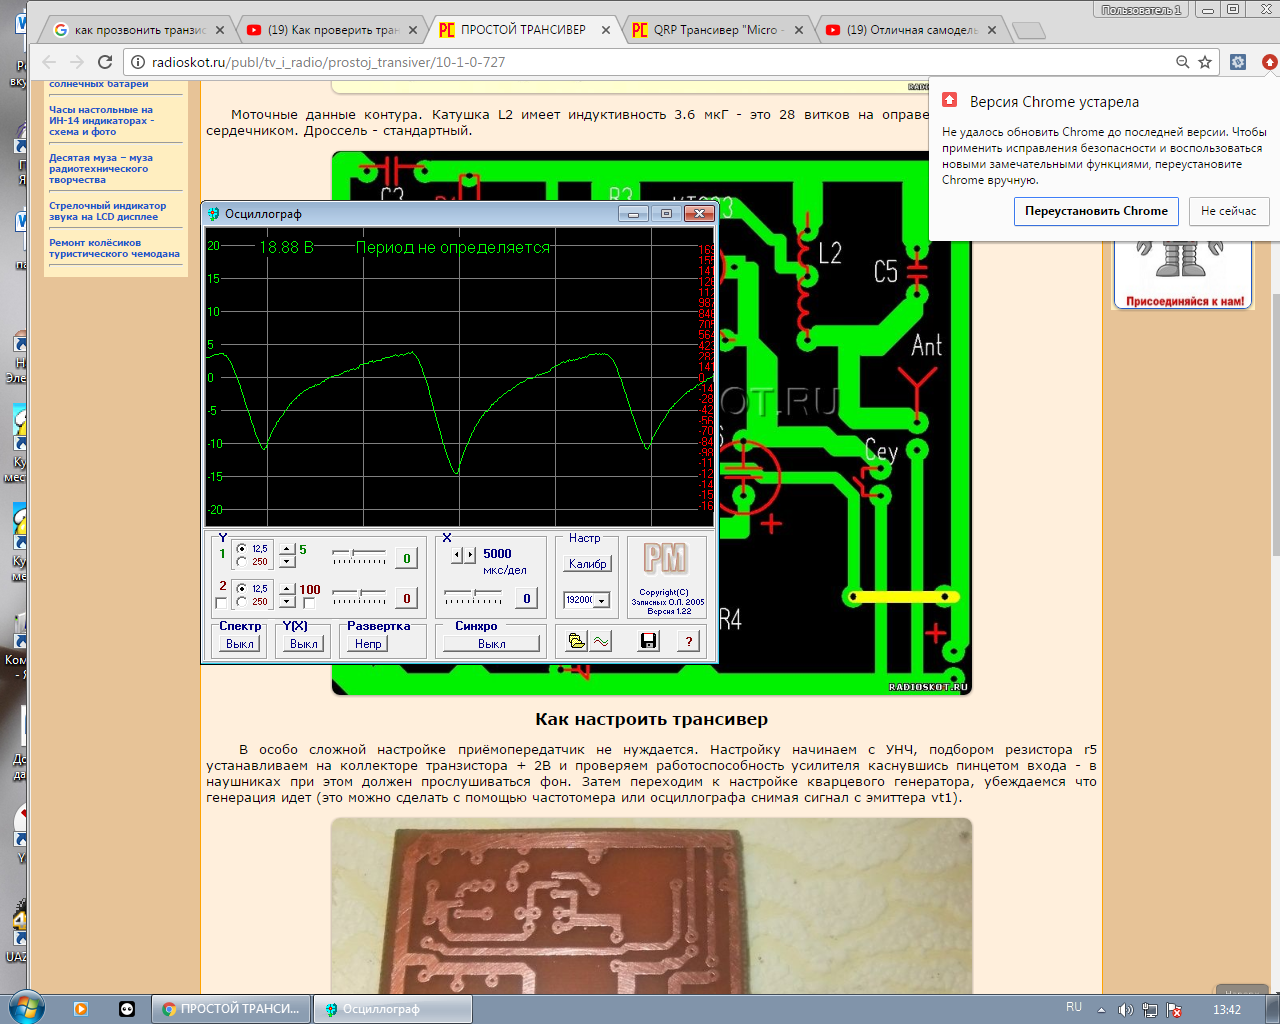Screen dimensions: 1280x1024
Task: Go back using the browser back arrow
Action: coord(49,62)
